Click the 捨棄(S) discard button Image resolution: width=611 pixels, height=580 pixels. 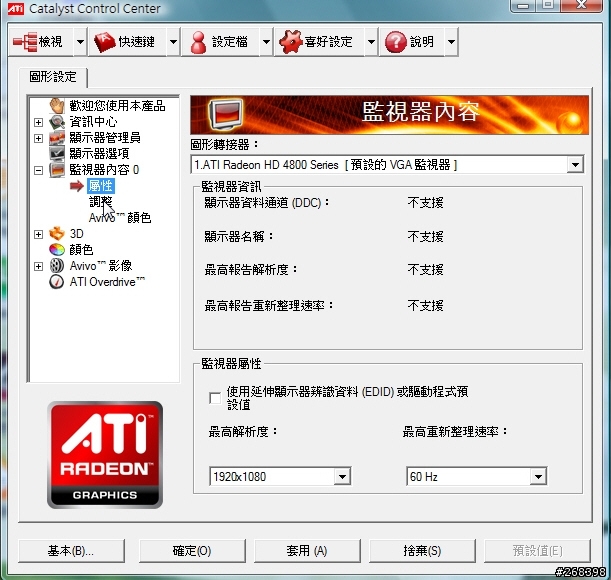(422, 551)
